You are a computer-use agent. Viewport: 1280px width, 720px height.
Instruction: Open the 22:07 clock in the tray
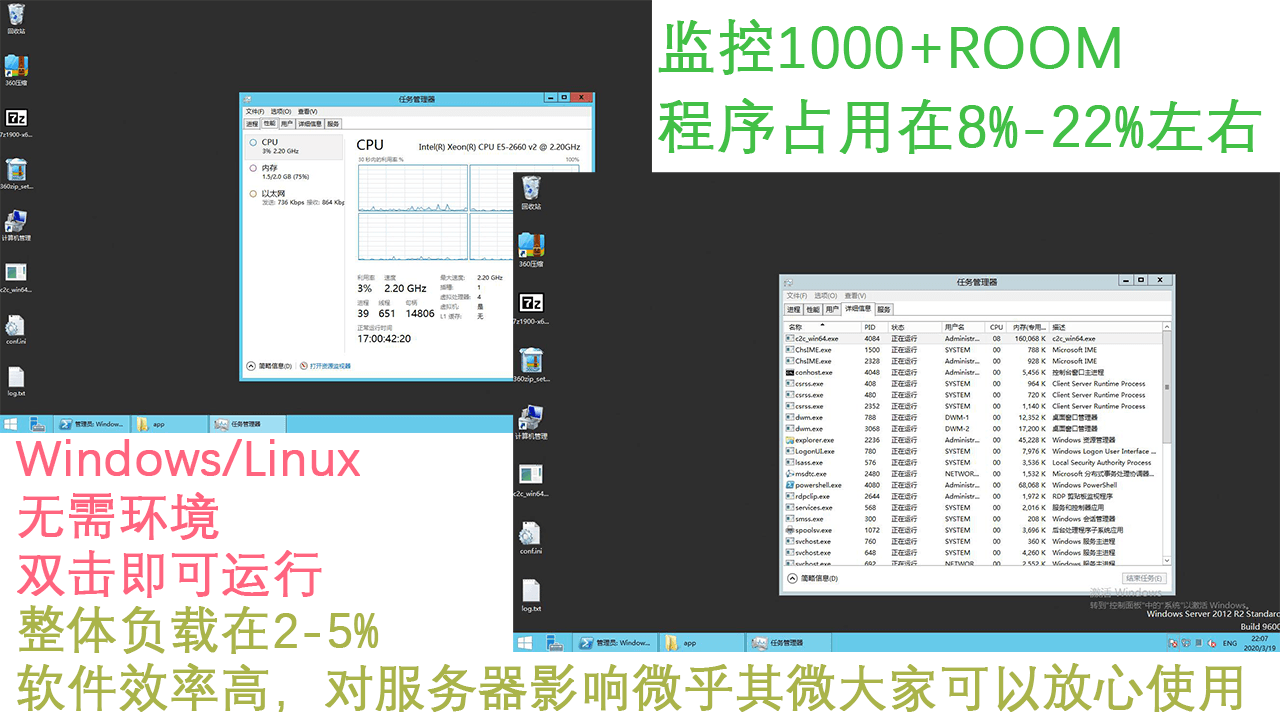tap(1259, 643)
